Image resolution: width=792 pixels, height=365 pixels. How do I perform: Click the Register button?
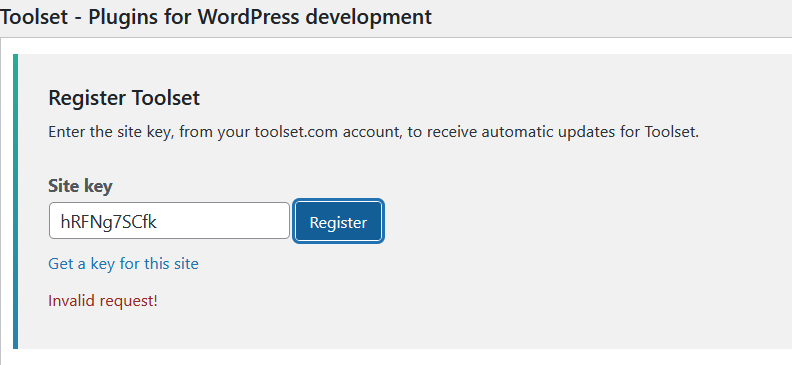point(338,221)
